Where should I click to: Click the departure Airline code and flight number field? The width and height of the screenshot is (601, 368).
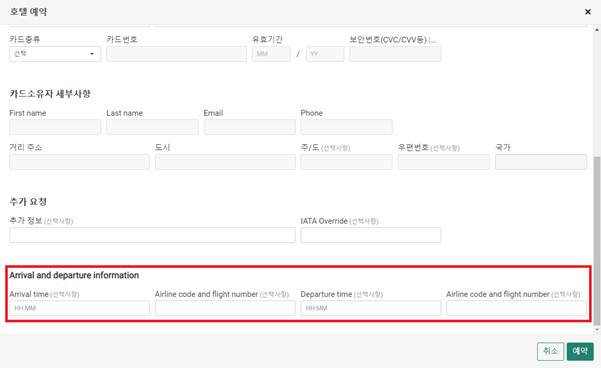[516, 308]
